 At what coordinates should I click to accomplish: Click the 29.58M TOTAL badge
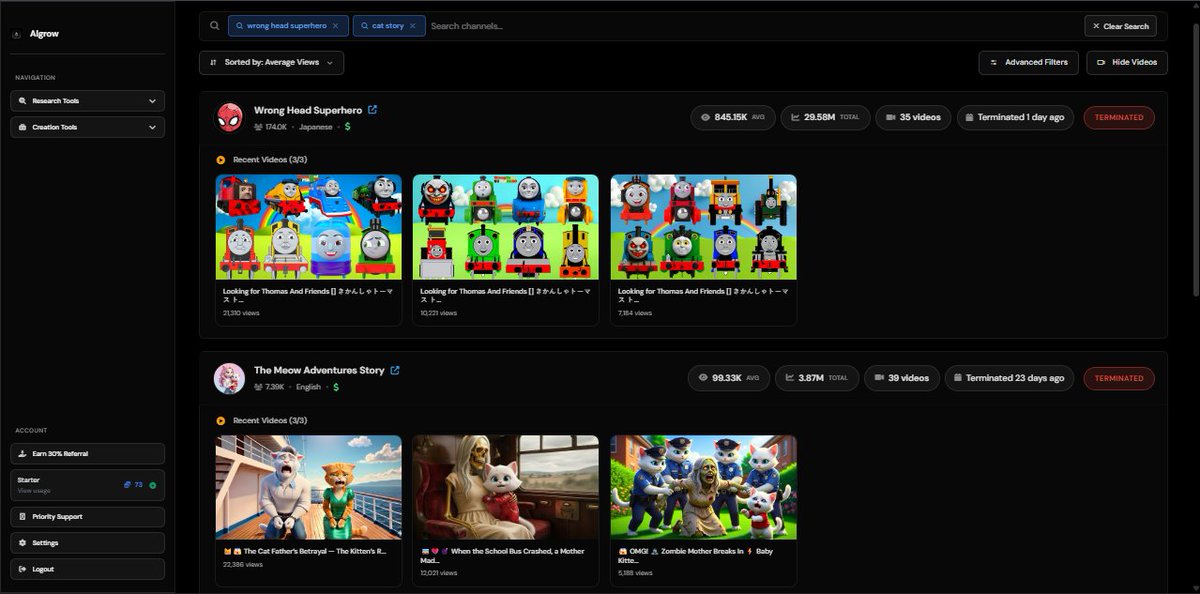(825, 117)
